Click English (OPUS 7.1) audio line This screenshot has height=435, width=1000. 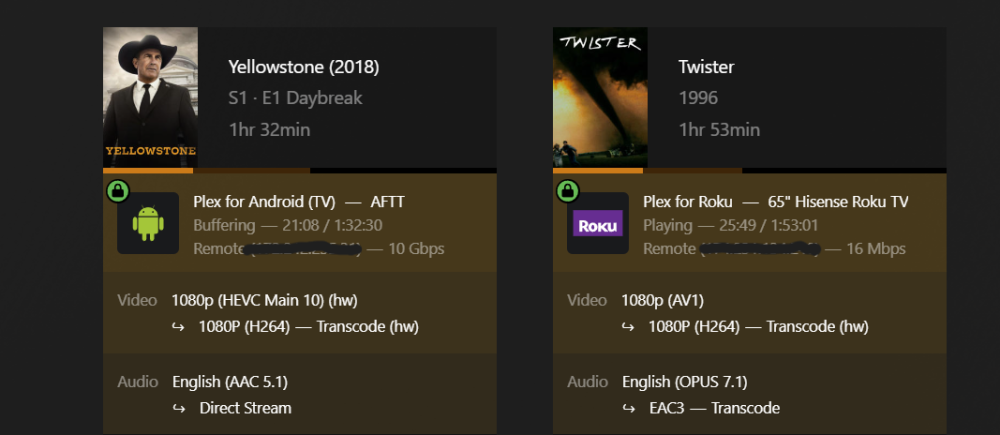click(685, 382)
